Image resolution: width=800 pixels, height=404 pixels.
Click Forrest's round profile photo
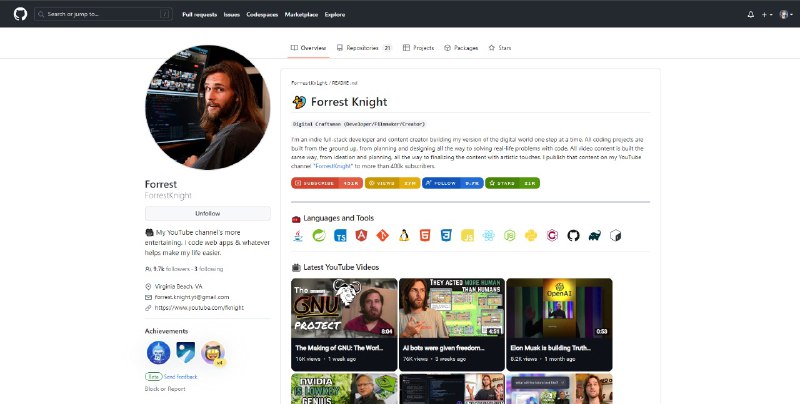click(x=208, y=107)
